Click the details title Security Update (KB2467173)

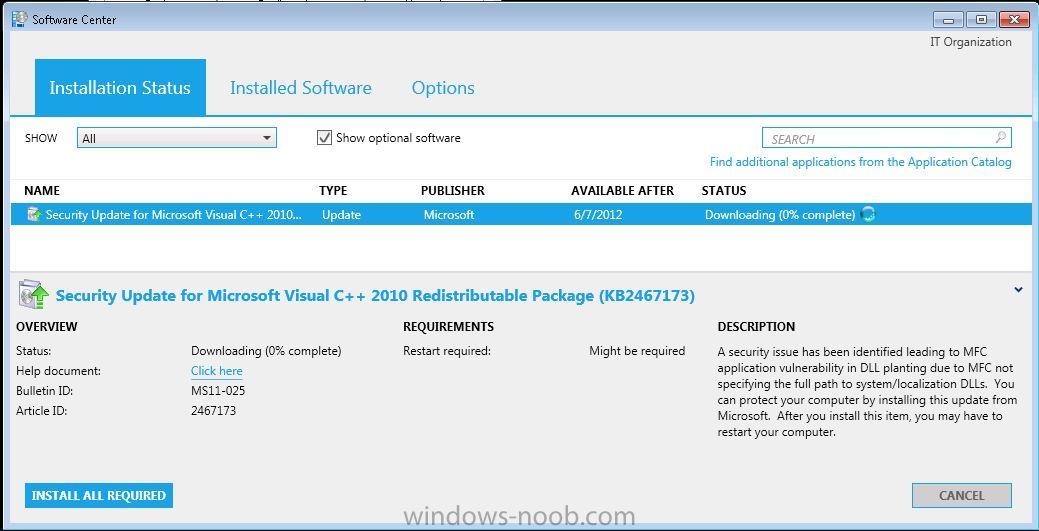pyautogui.click(x=375, y=296)
